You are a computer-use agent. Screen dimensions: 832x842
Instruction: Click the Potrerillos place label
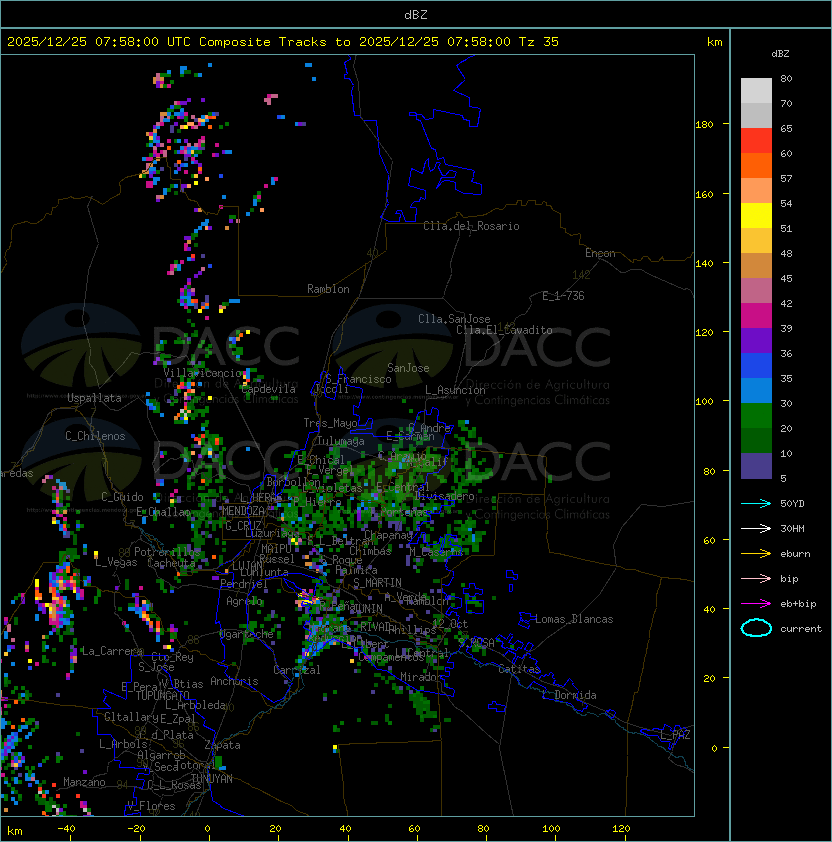point(167,552)
